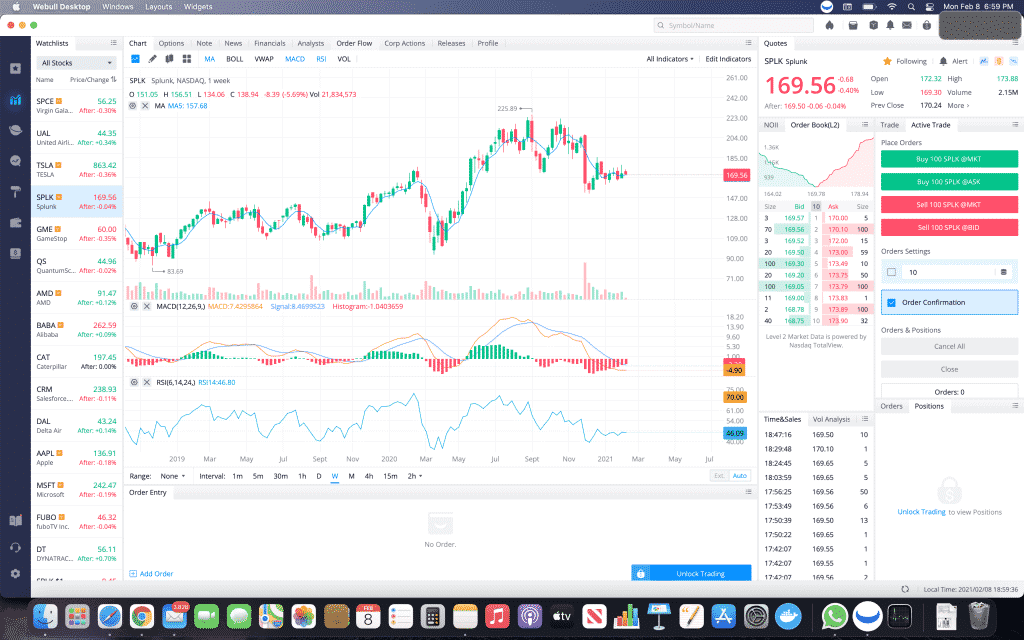This screenshot has width=1024, height=640.
Task: Toggle the VOL indicator
Action: click(344, 59)
